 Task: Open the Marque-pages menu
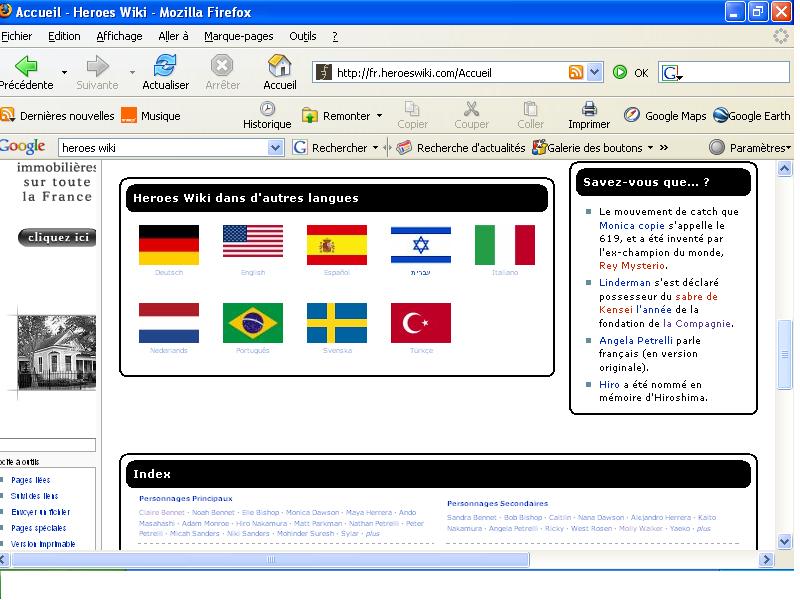(x=238, y=36)
